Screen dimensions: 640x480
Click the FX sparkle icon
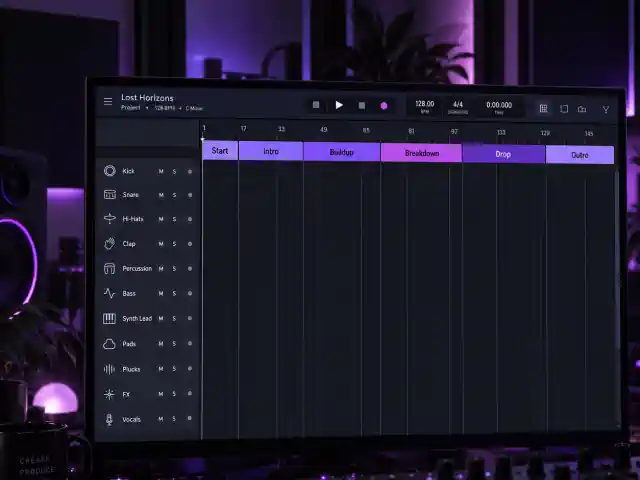[109, 394]
